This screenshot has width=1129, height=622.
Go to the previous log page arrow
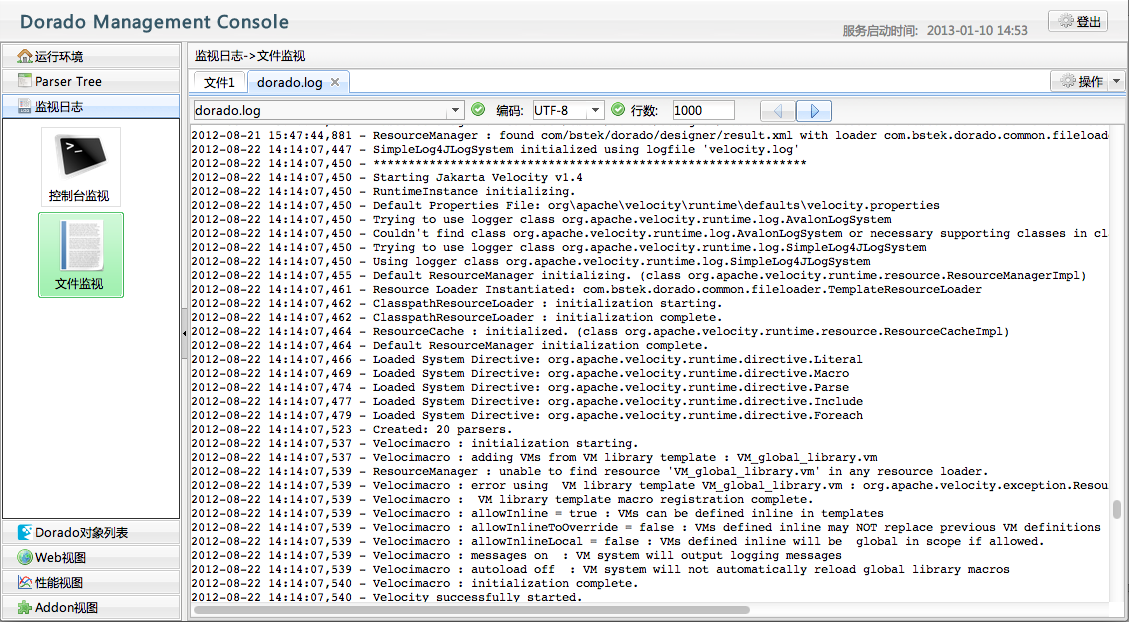(778, 111)
